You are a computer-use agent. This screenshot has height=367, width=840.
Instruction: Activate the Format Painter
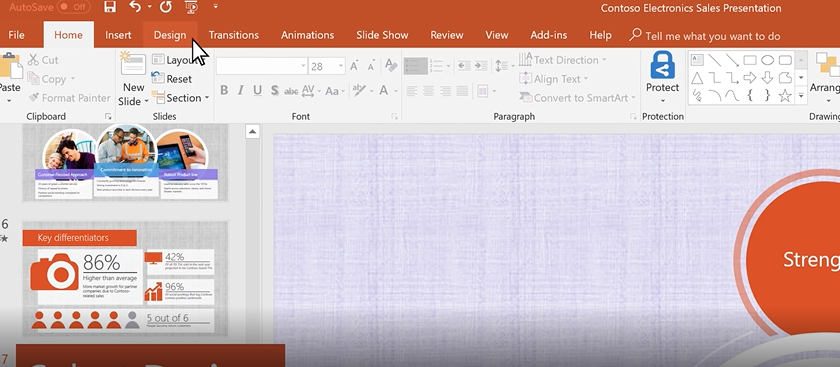(x=69, y=98)
